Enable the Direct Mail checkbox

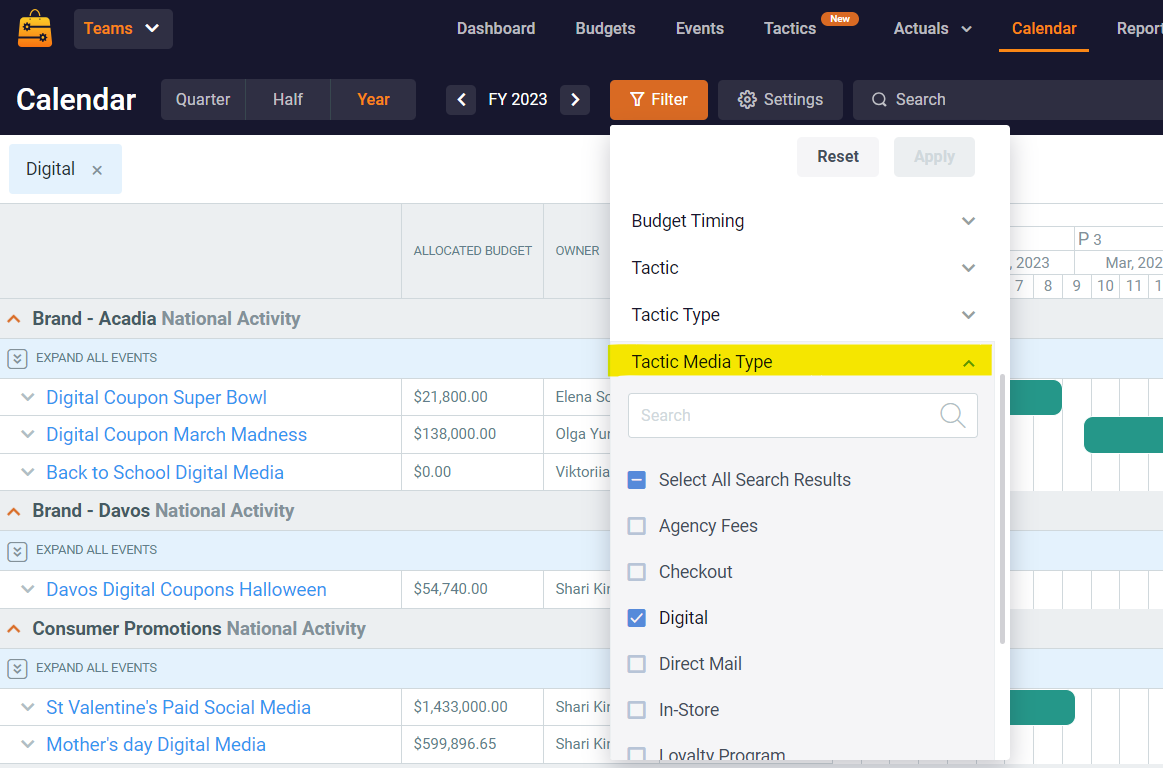pos(637,664)
